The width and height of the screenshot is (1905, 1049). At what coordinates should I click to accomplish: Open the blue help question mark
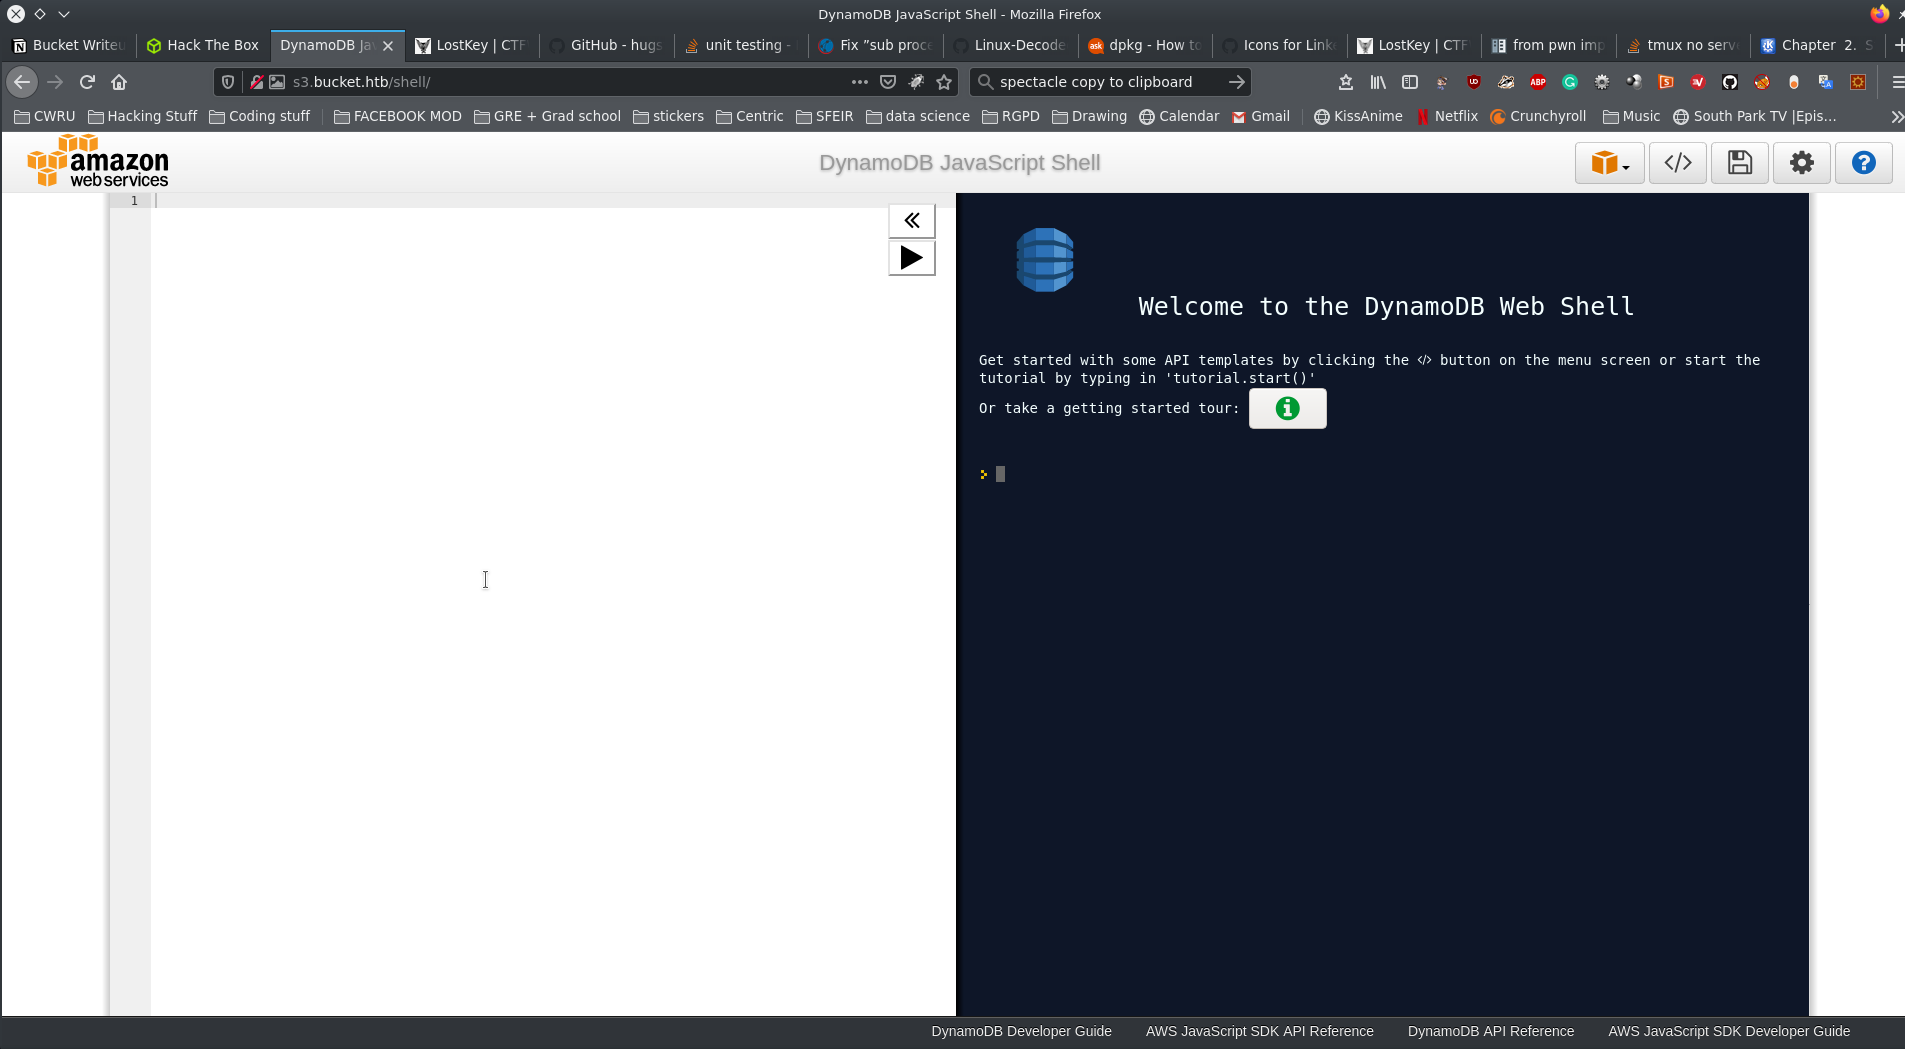[x=1863, y=163]
